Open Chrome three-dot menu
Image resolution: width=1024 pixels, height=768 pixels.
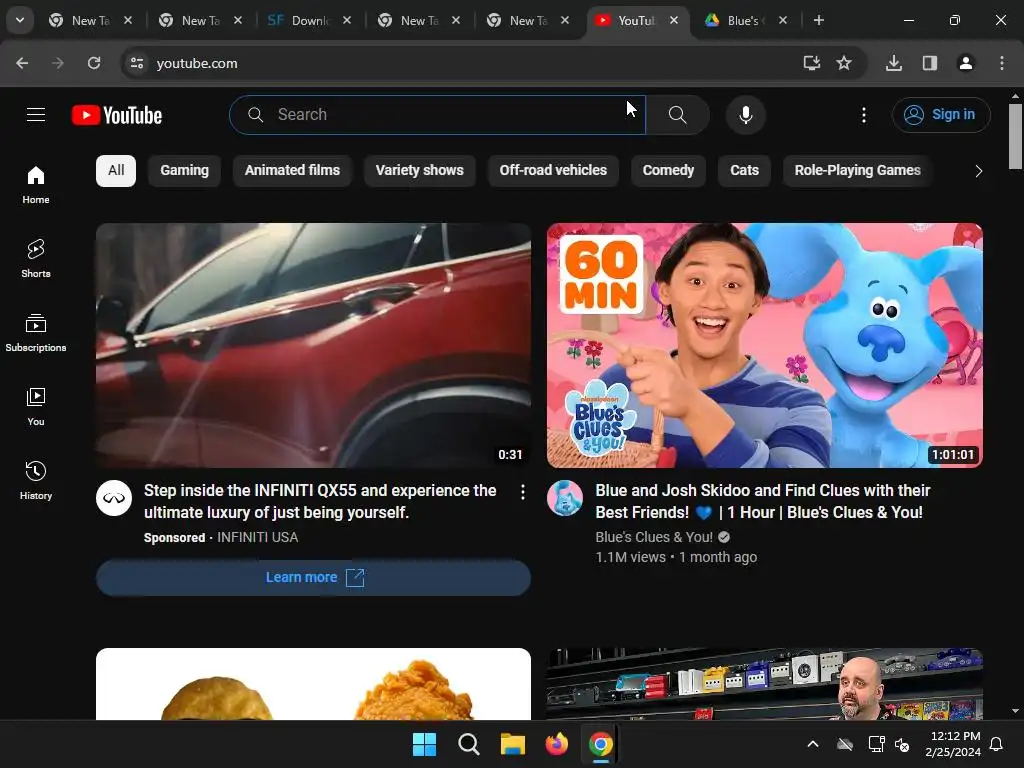pos(1002,63)
